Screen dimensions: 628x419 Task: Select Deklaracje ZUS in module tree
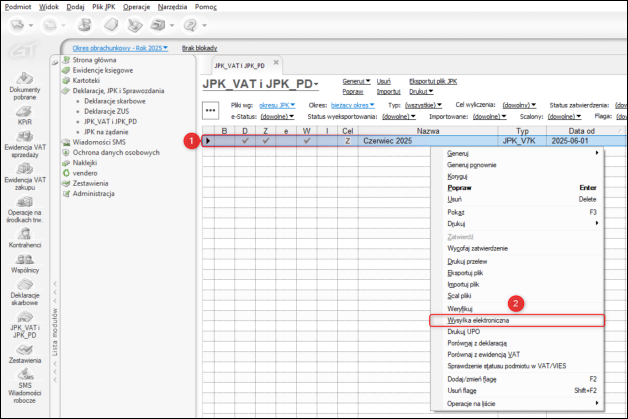107,111
